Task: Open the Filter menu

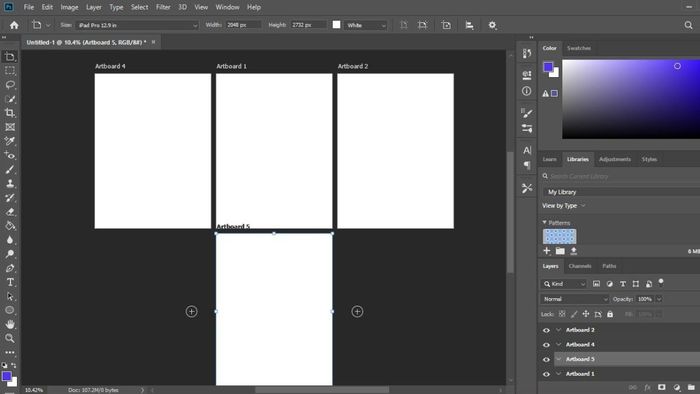Action: (163, 7)
